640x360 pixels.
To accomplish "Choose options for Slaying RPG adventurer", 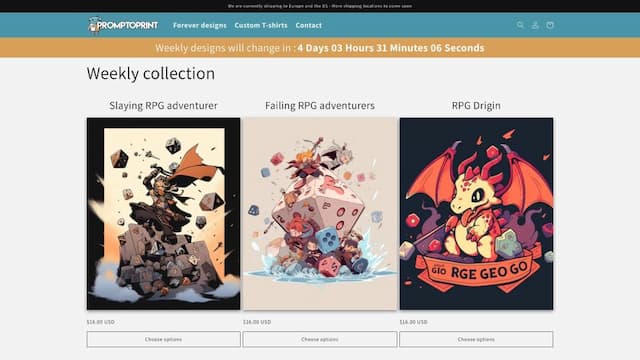I will point(163,339).
